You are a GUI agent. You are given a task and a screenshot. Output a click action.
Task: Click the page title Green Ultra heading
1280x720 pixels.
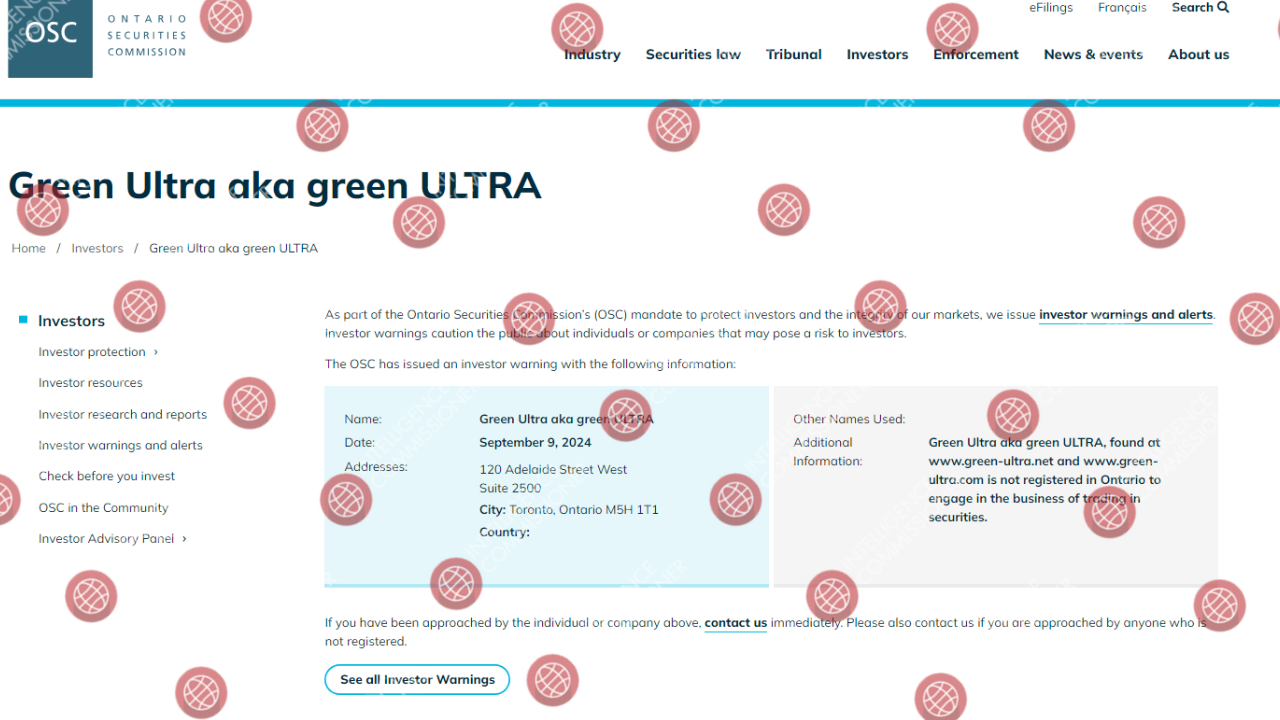(275, 186)
